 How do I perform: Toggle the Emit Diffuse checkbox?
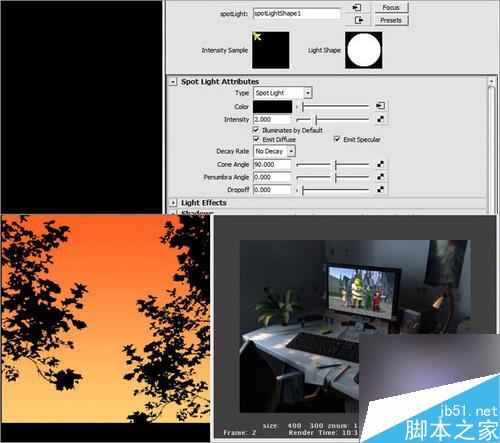point(256,139)
